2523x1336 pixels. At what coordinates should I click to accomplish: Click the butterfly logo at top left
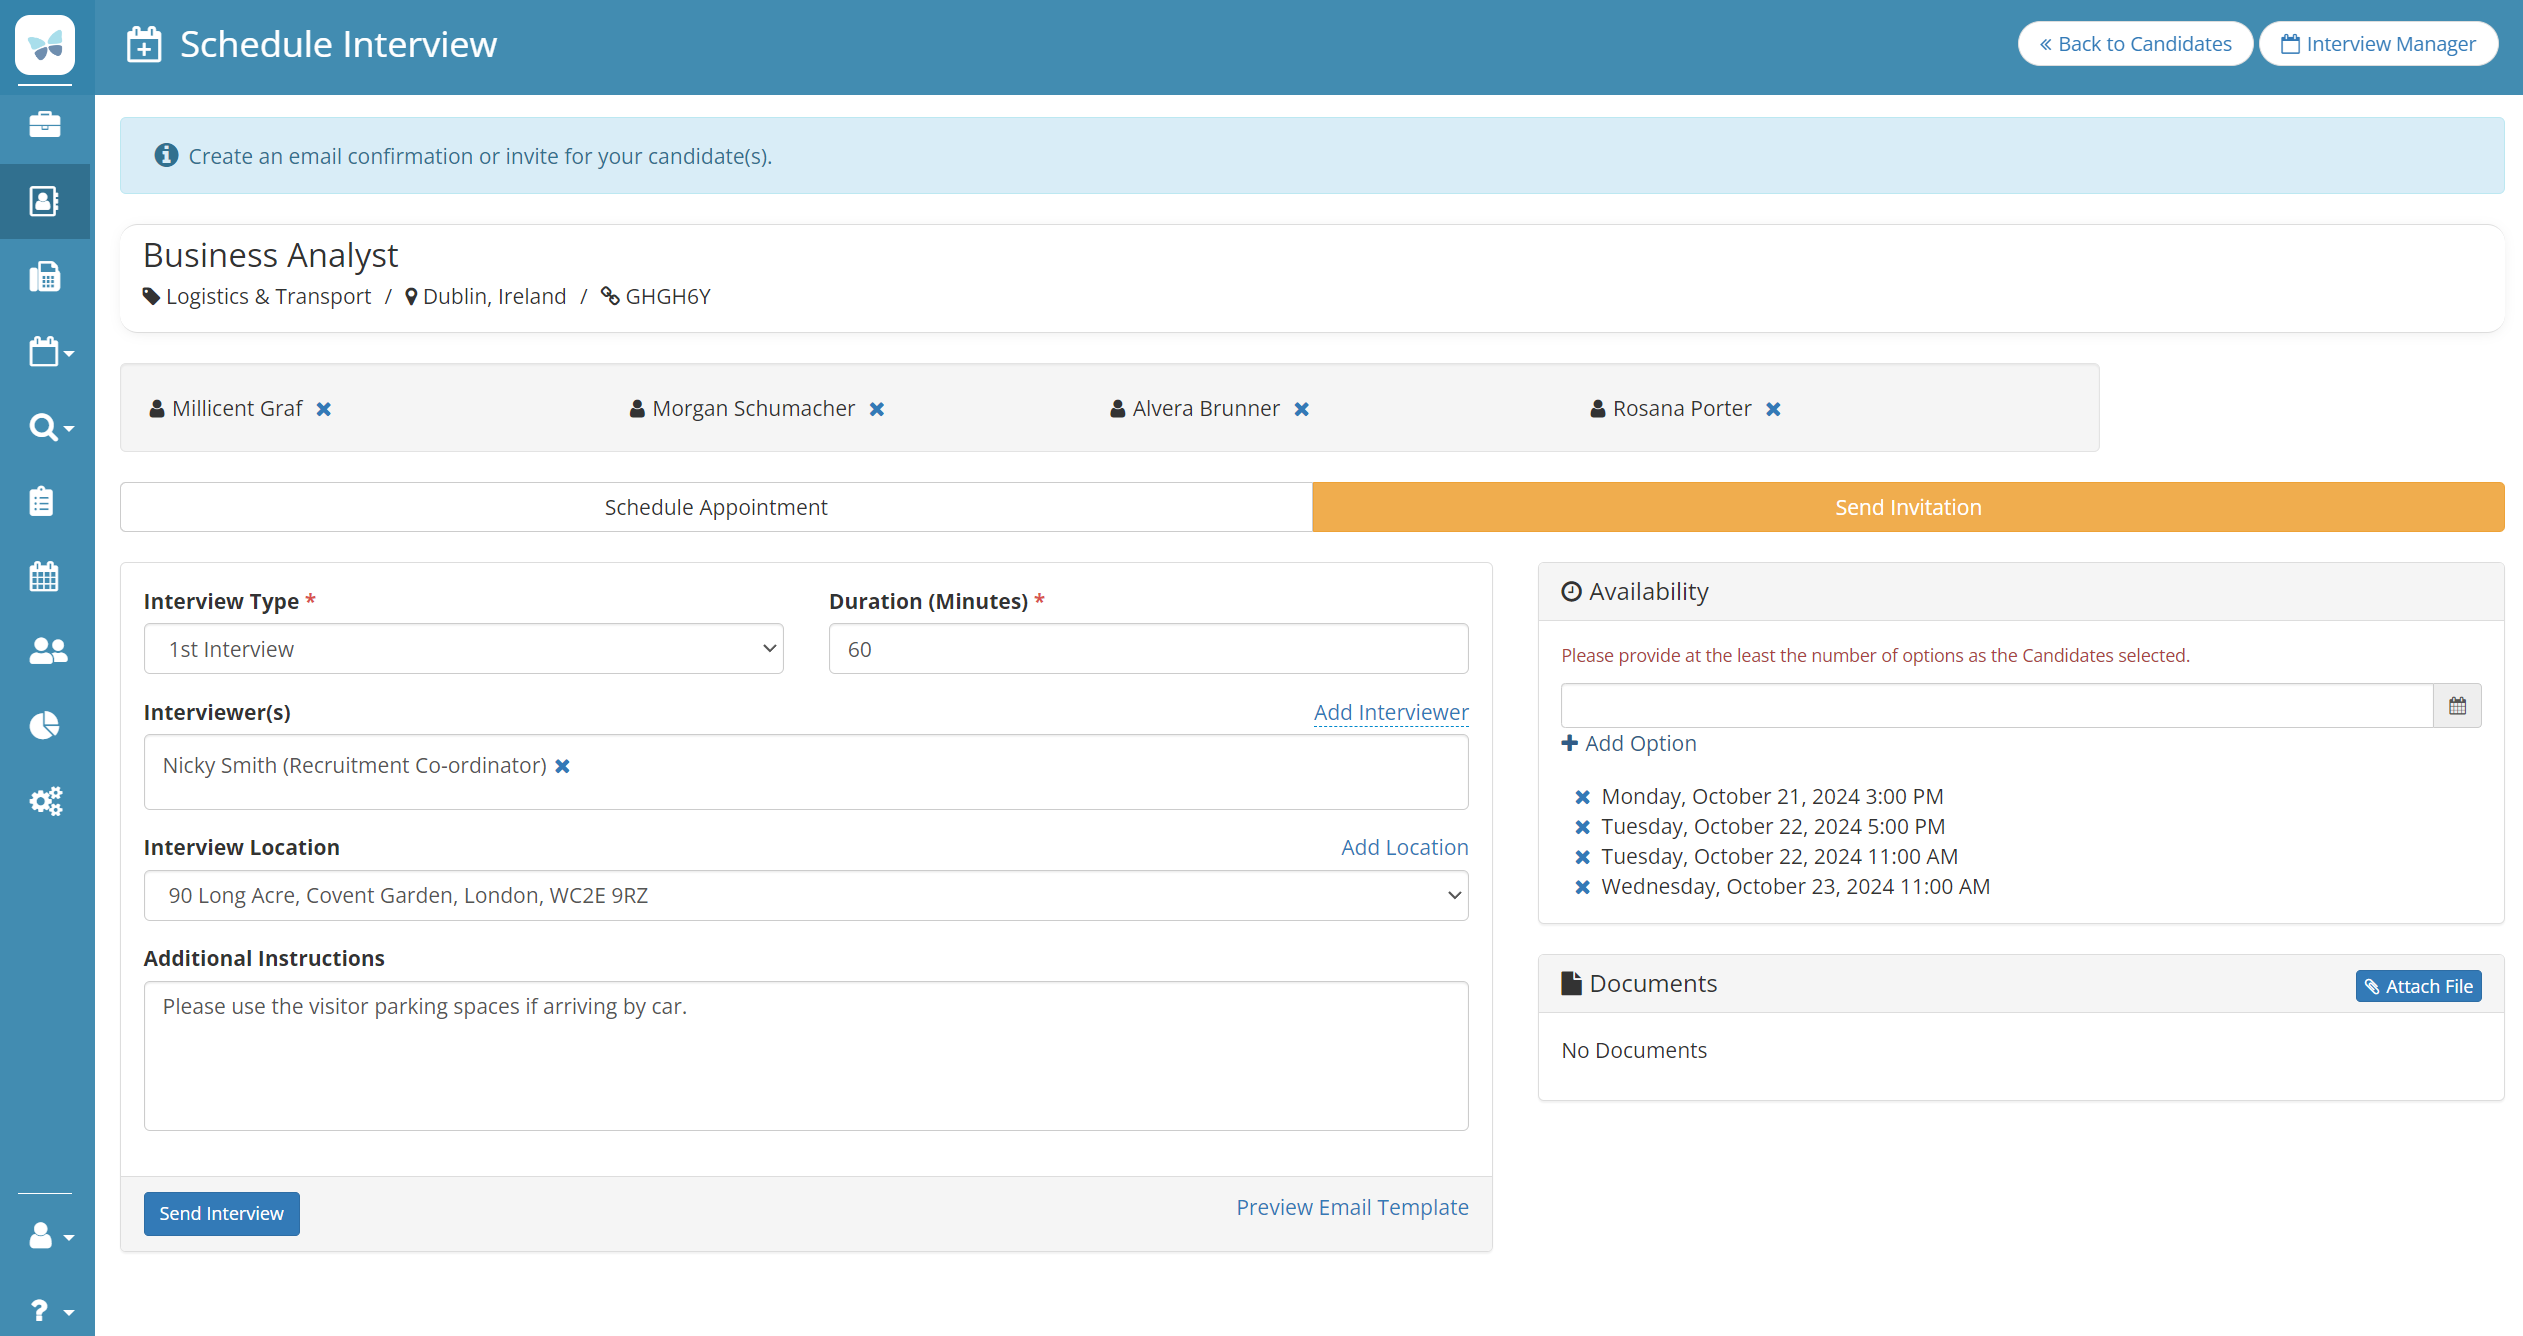pos(45,45)
